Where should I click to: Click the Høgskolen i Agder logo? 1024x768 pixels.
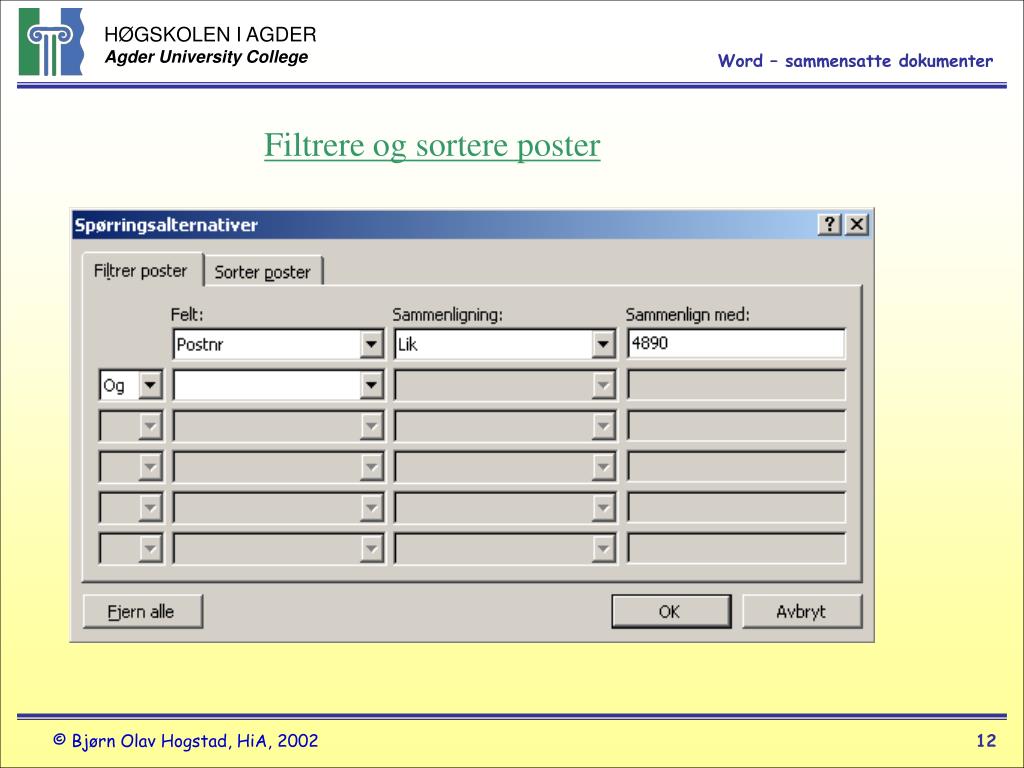52,42
